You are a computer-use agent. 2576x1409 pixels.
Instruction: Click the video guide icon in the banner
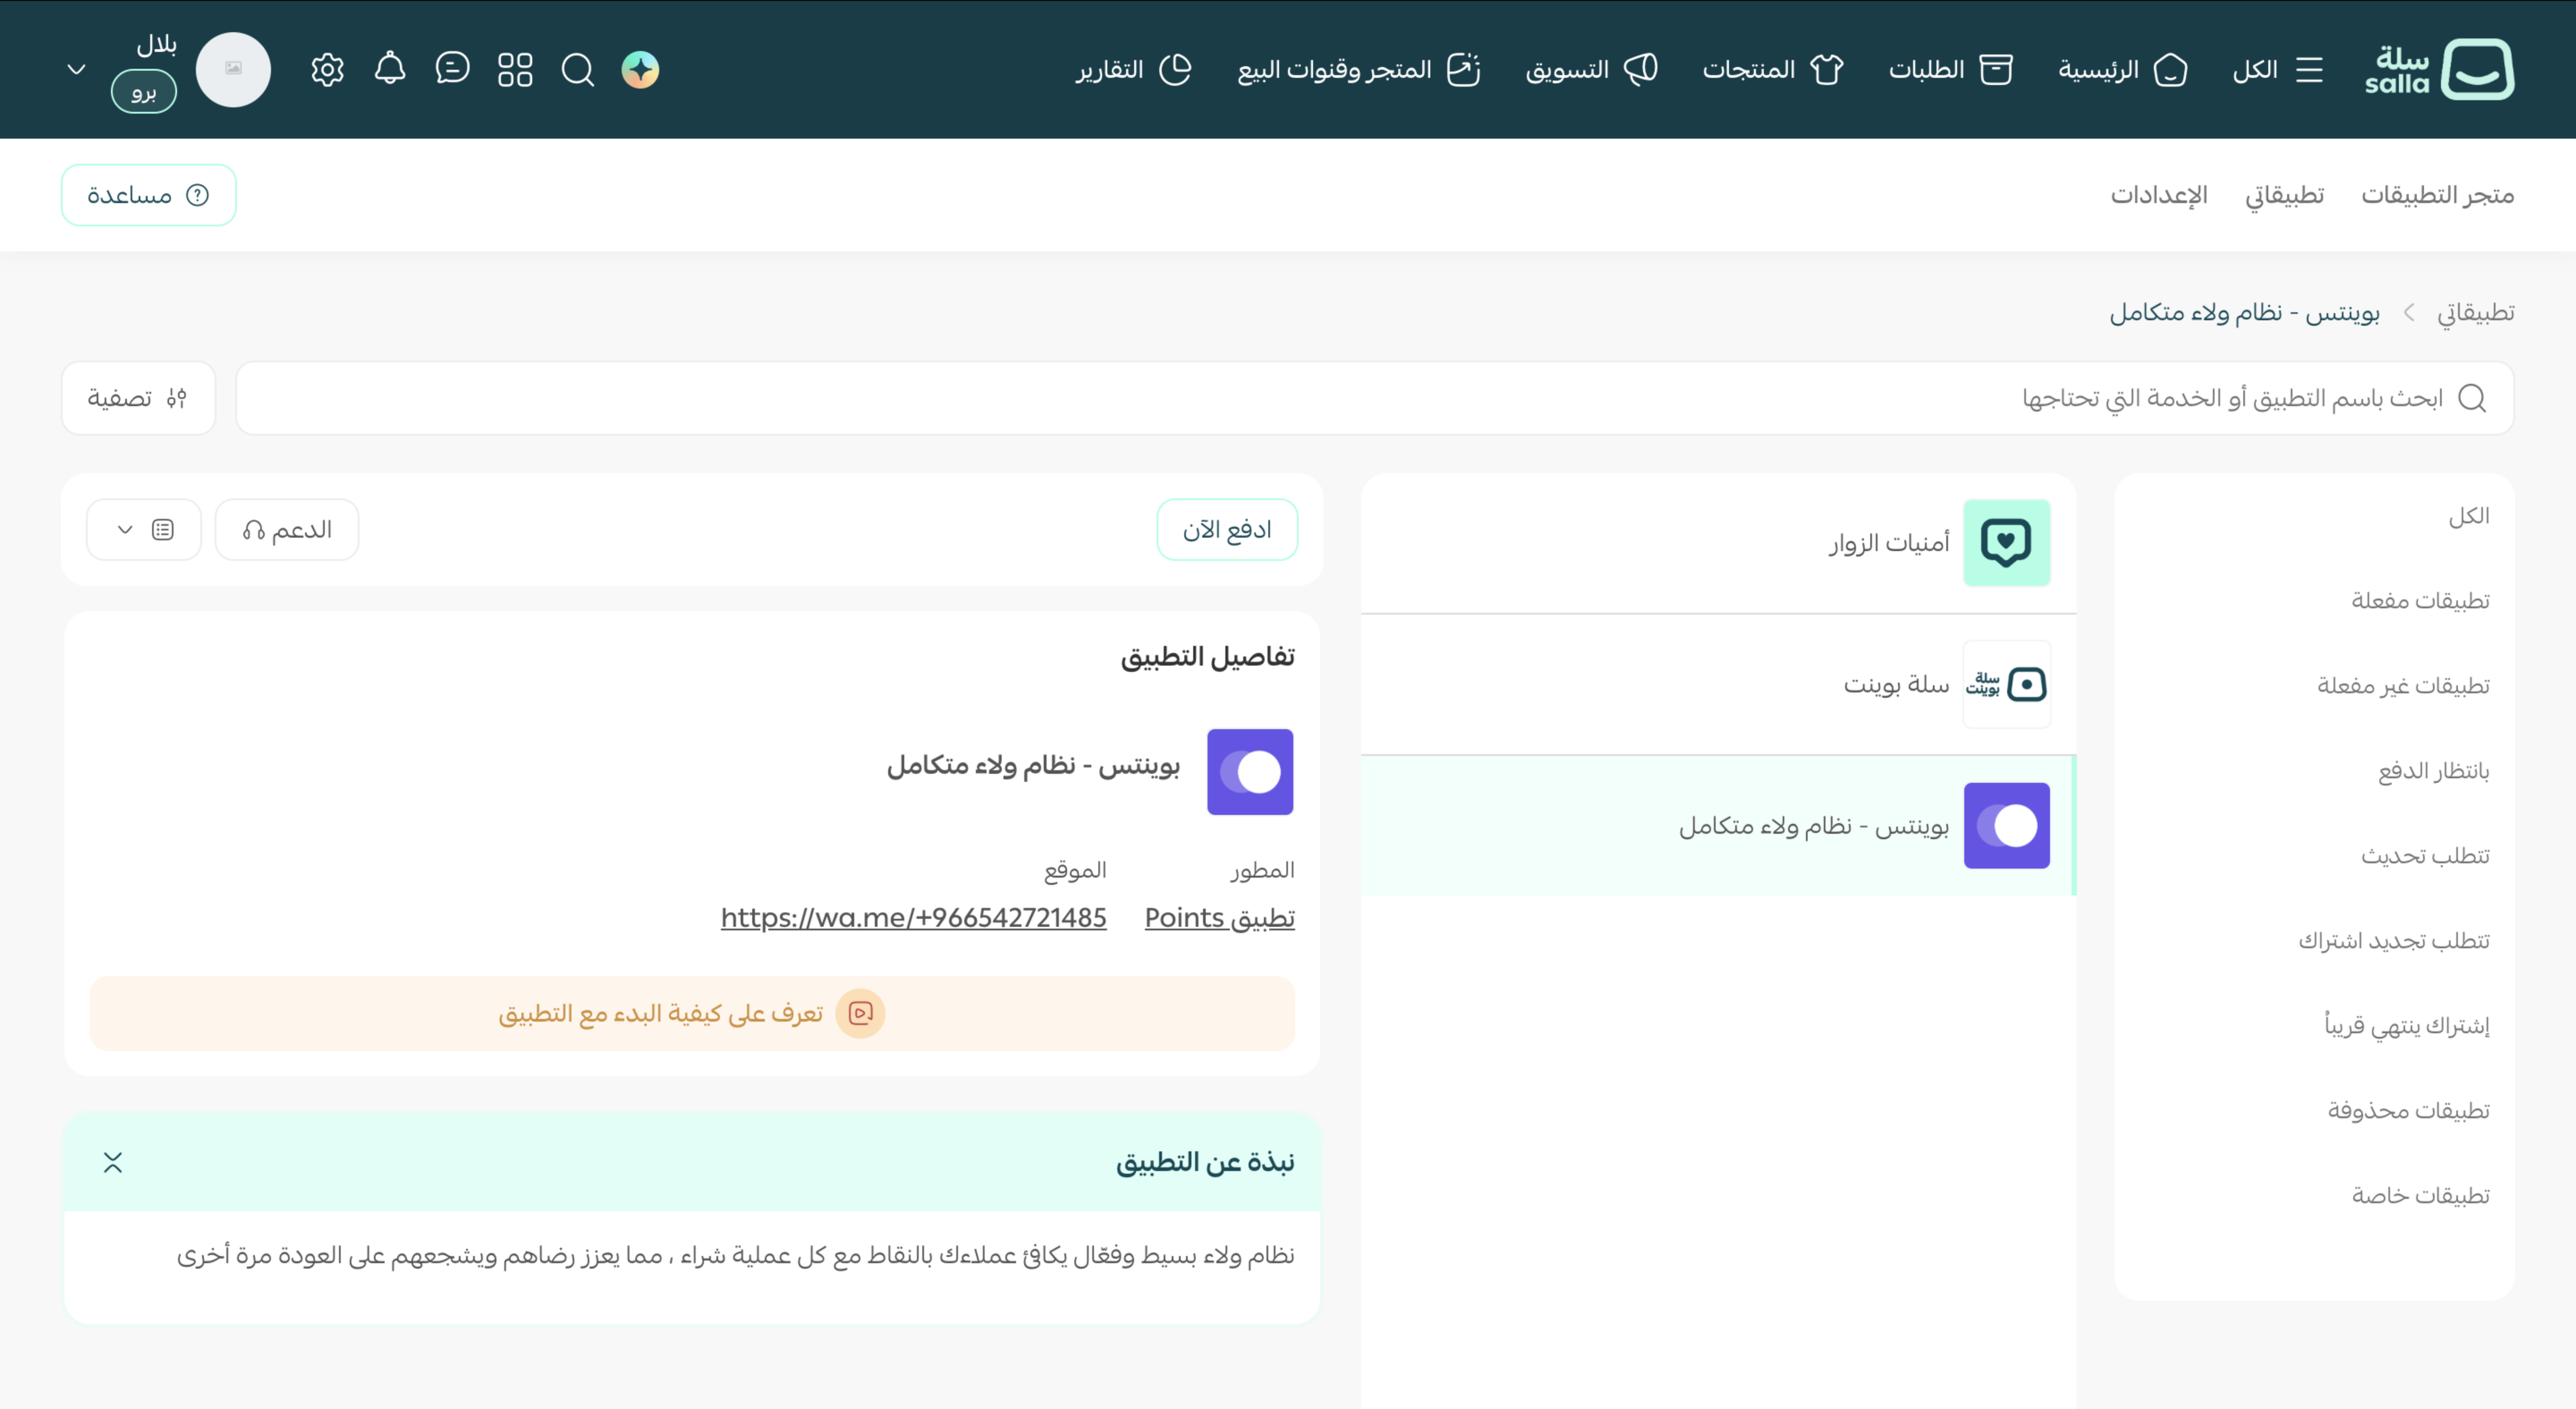click(x=860, y=1014)
